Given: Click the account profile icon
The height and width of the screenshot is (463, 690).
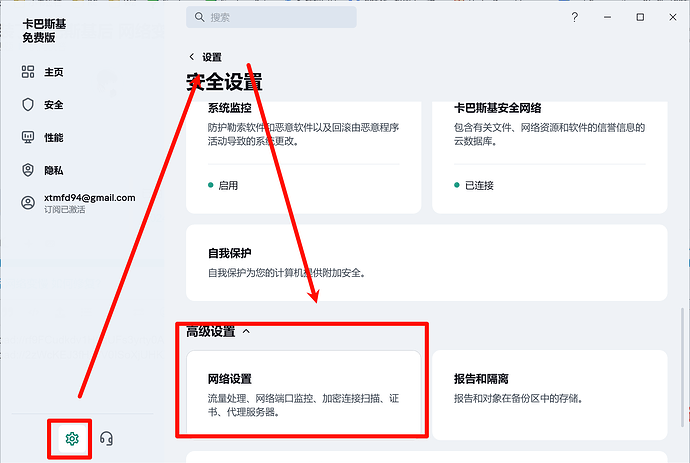Looking at the screenshot, I should [28, 203].
